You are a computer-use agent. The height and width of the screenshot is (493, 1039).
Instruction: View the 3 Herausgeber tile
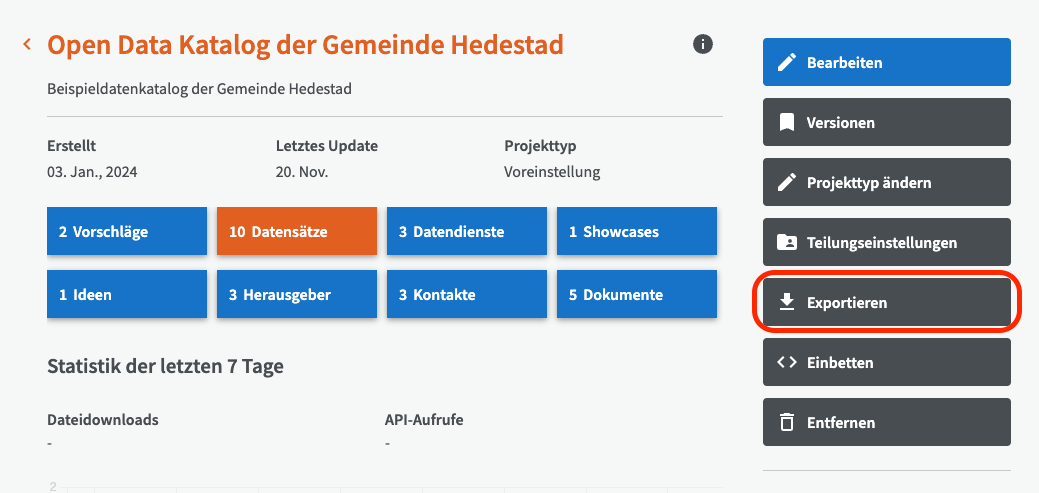(x=297, y=295)
